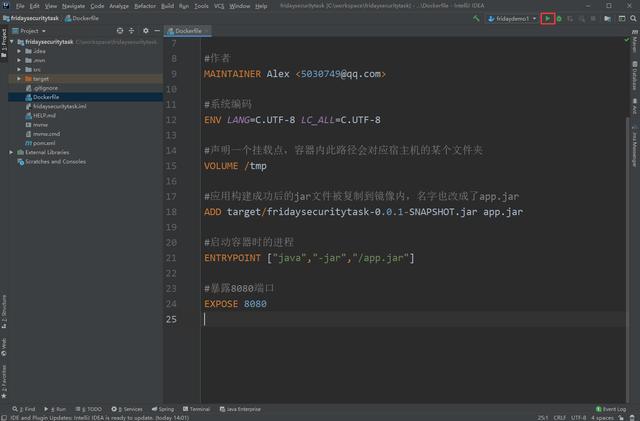640x421 pixels.
Task: Expand the .mvn folder
Action: coord(19,60)
